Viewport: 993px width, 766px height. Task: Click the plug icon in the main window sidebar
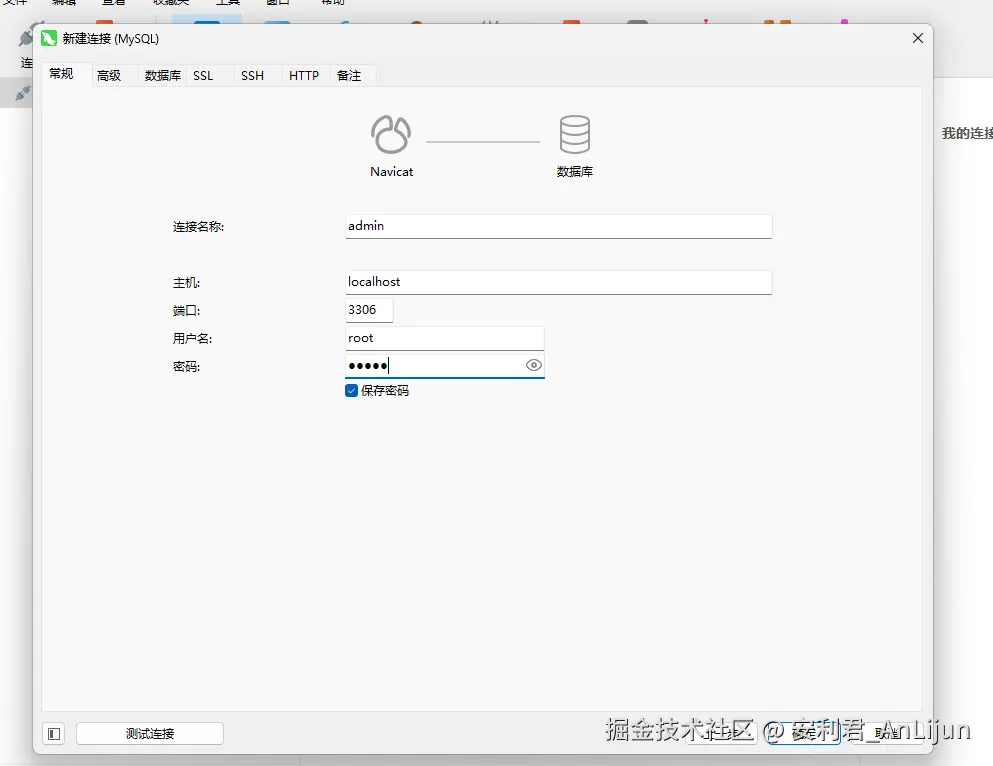coord(23,94)
